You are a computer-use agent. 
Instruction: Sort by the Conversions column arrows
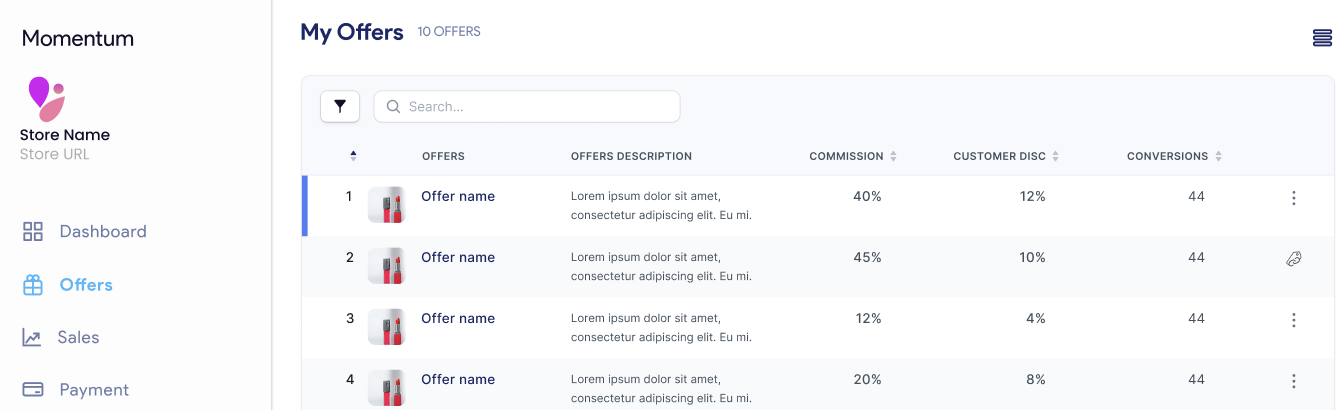click(x=1218, y=157)
